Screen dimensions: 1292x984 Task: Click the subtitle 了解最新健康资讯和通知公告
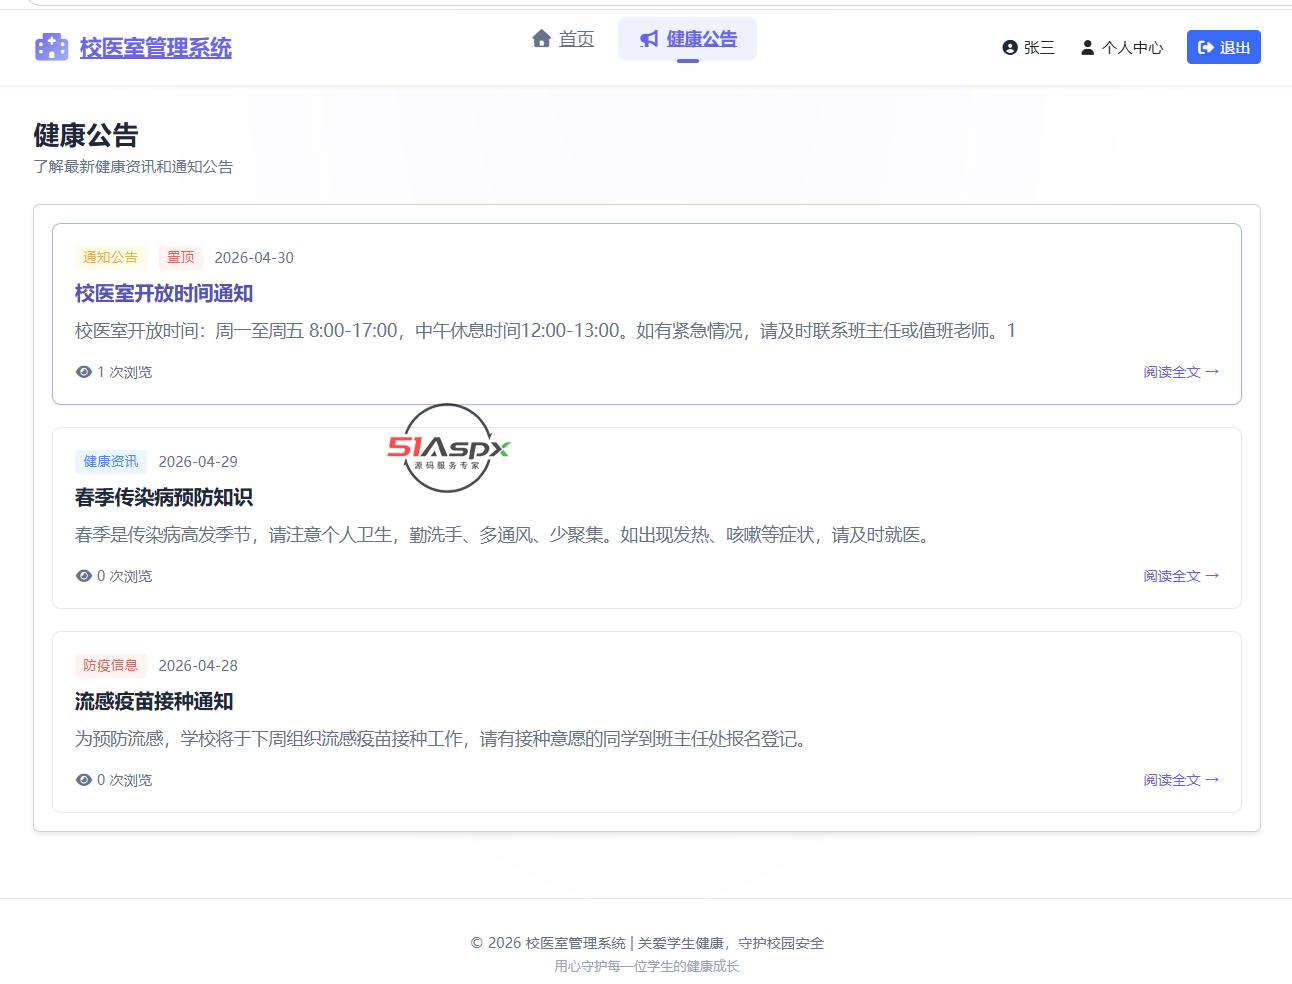click(133, 167)
